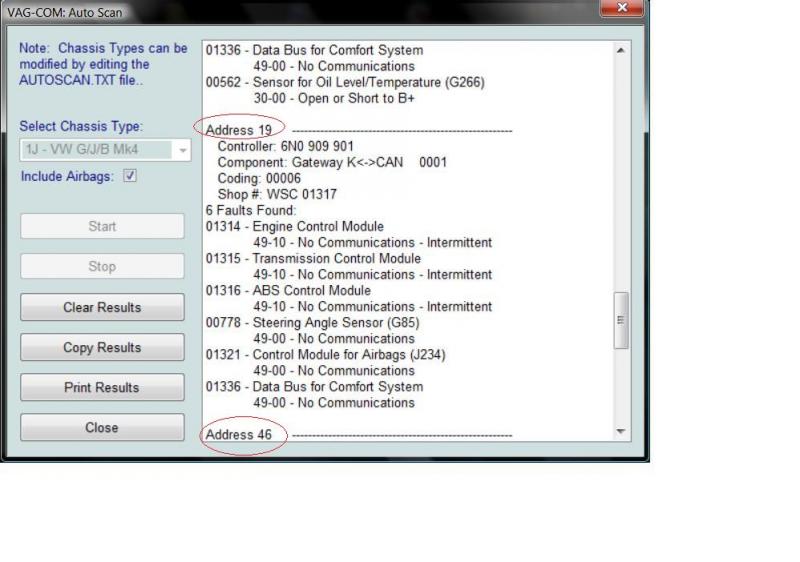Click '01321 - Control Module for Airbags (J234)'

click(x=326, y=355)
